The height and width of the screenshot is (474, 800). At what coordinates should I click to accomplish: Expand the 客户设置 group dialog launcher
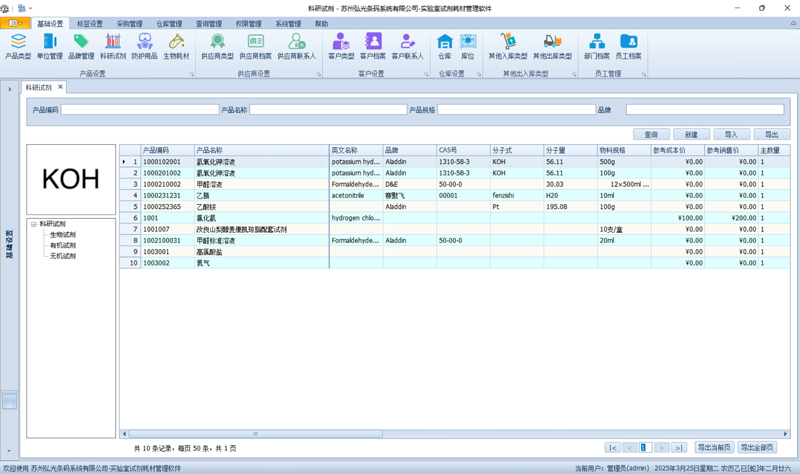(427, 74)
